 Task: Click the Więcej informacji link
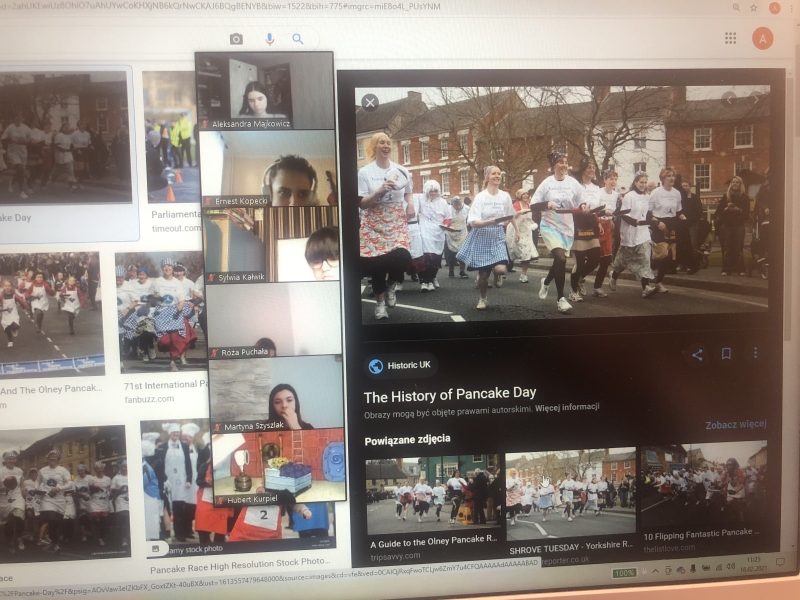pos(567,408)
